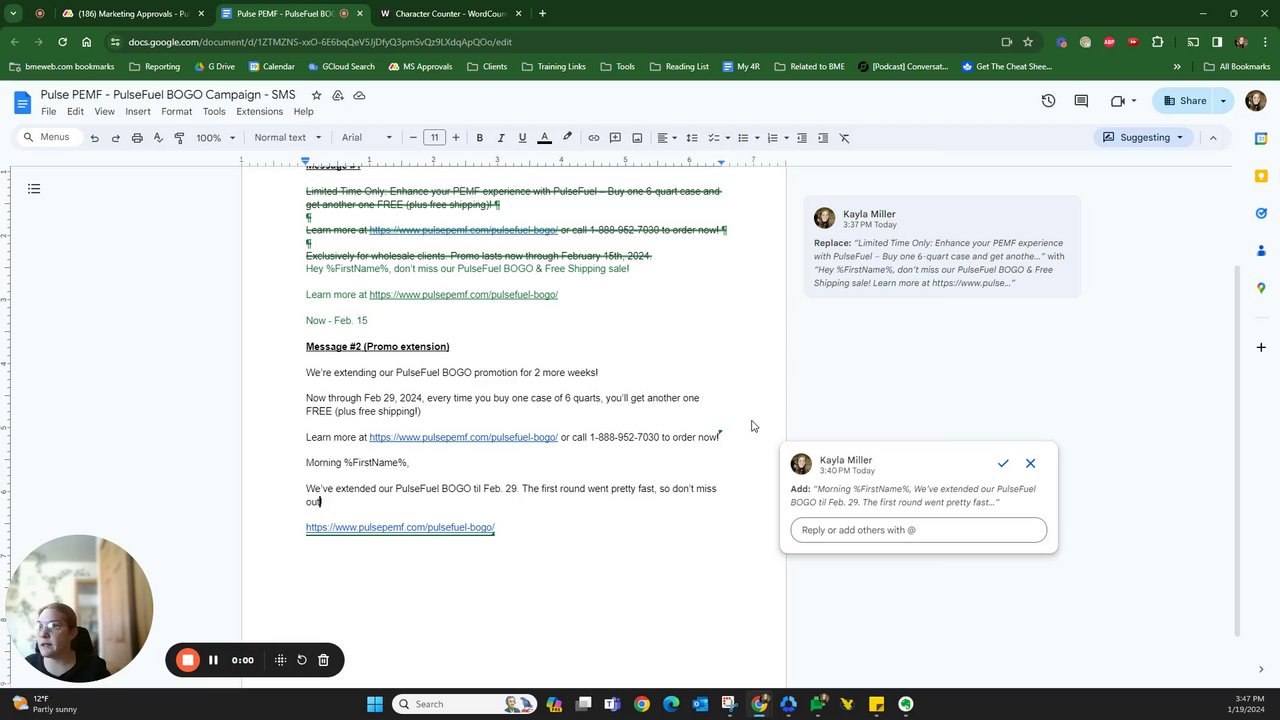Pause the screen recording
Viewport: 1280px width, 720px height.
(x=213, y=660)
